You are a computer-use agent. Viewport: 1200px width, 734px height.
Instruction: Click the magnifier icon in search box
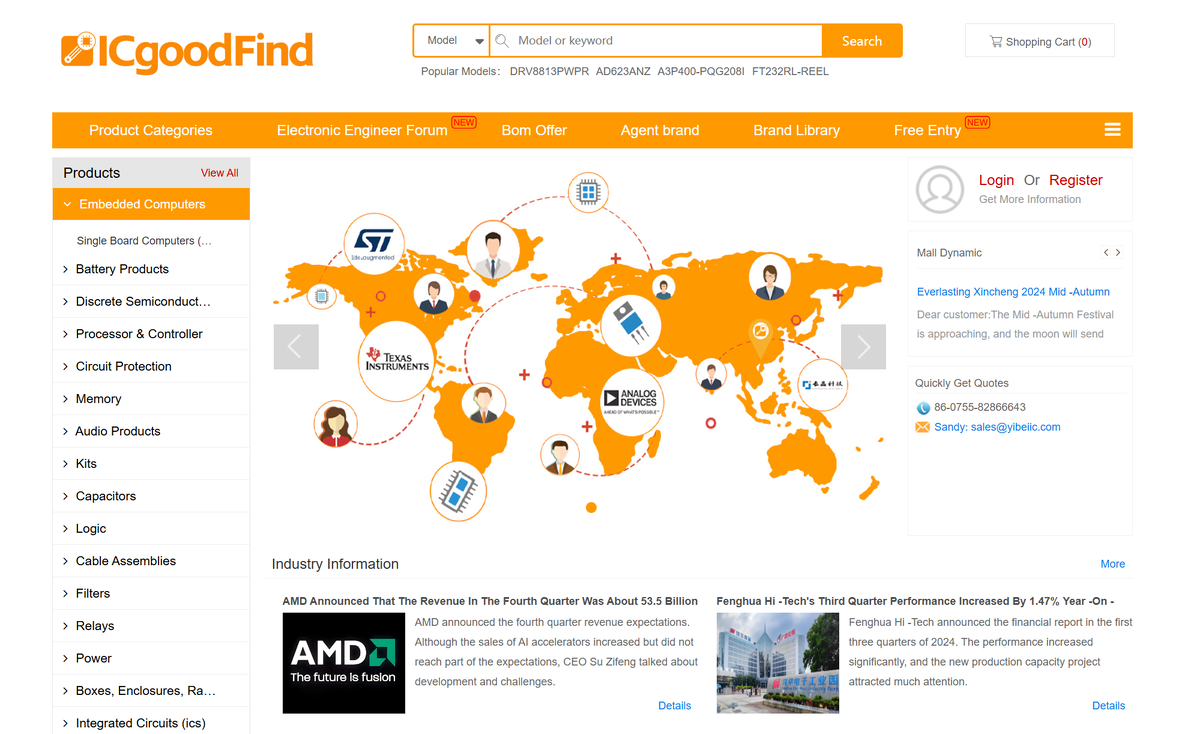point(502,41)
